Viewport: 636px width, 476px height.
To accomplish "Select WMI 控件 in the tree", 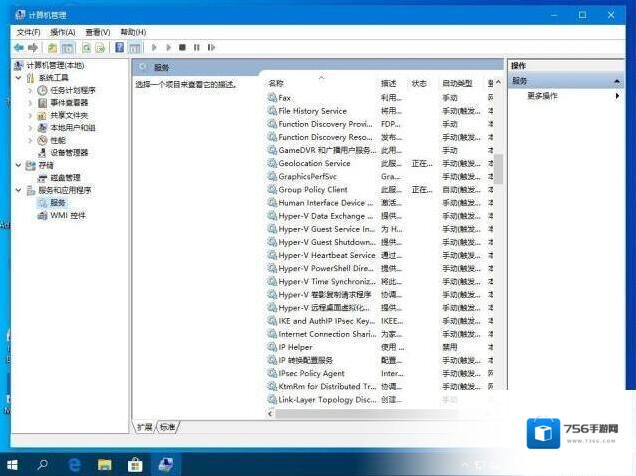I will pyautogui.click(x=67, y=215).
